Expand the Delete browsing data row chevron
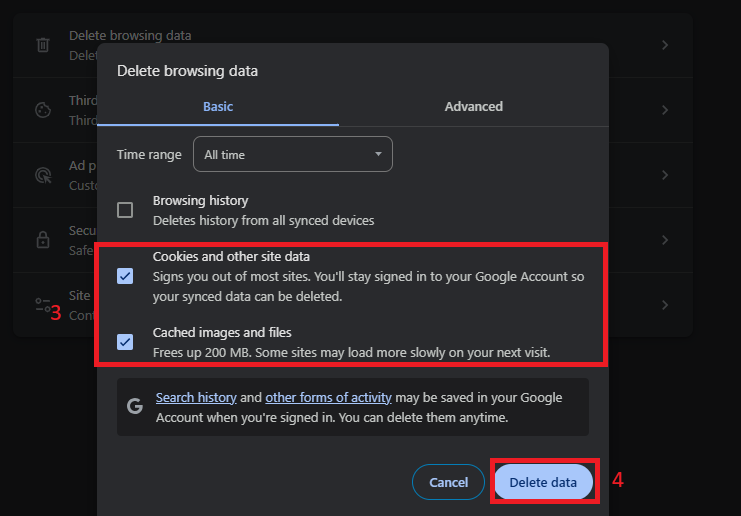 point(665,45)
